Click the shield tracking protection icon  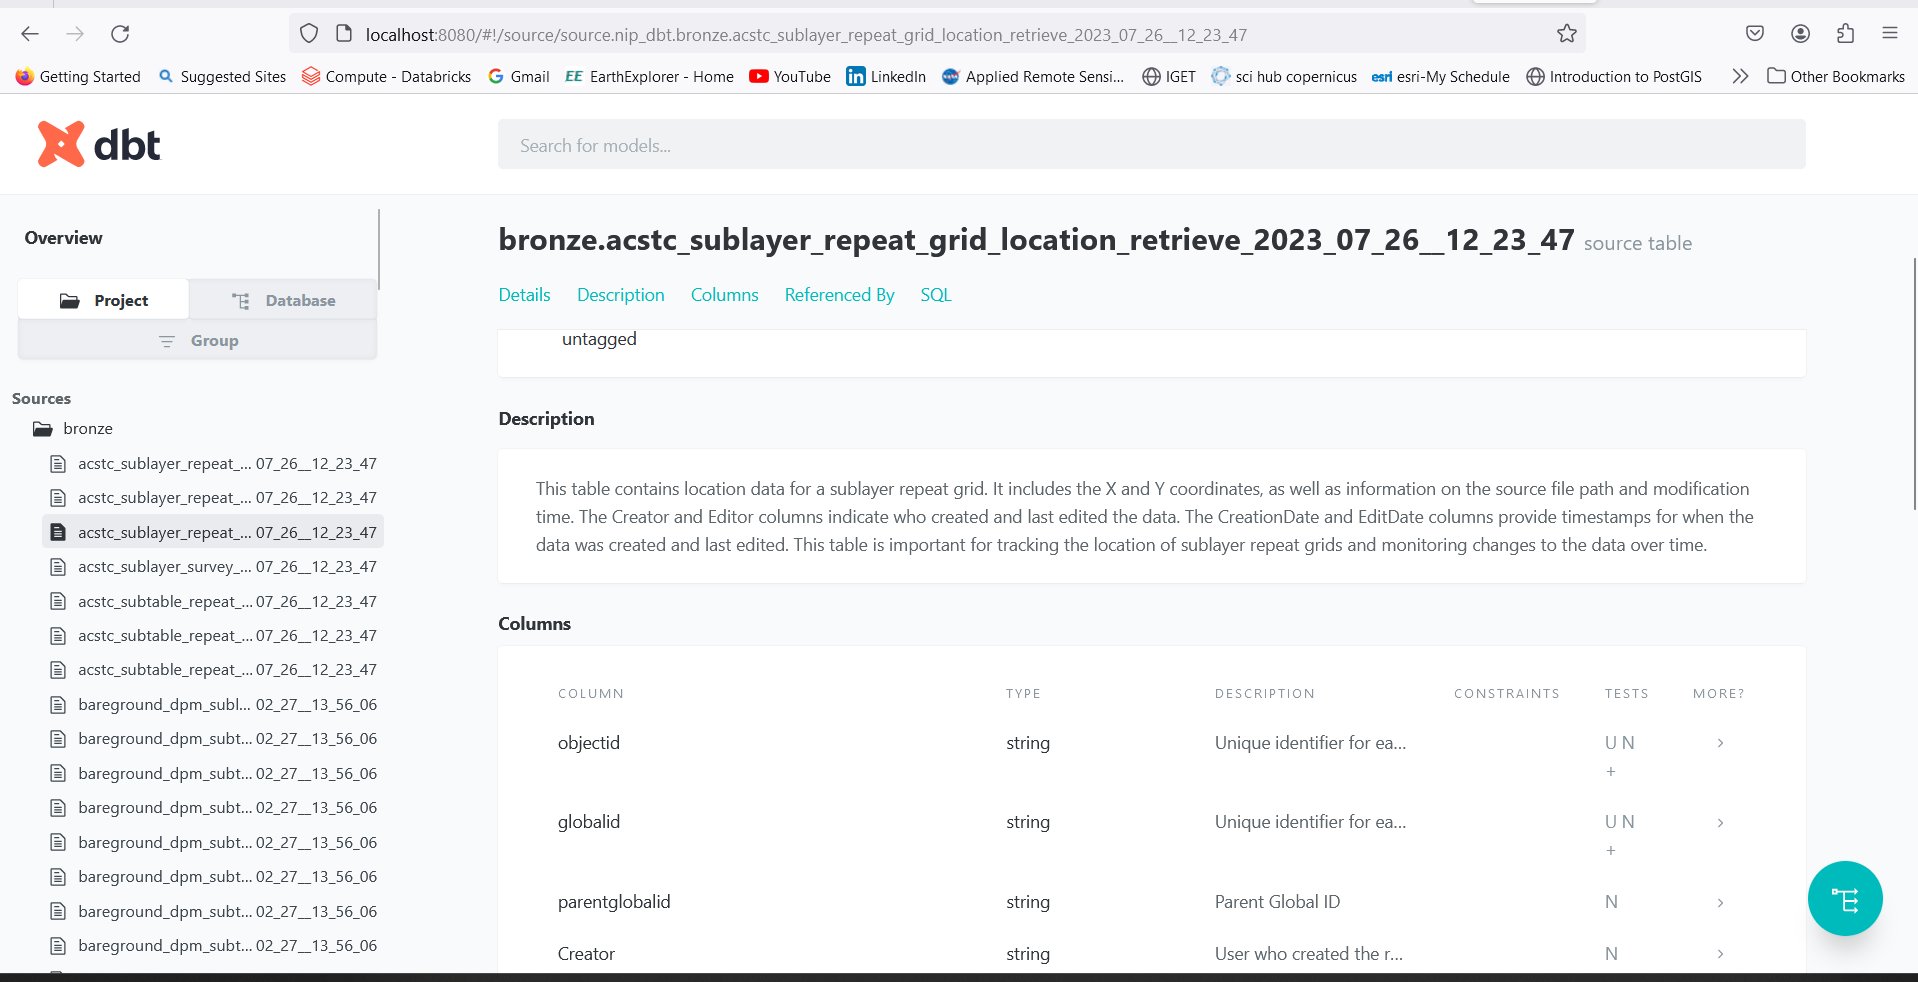coord(309,34)
